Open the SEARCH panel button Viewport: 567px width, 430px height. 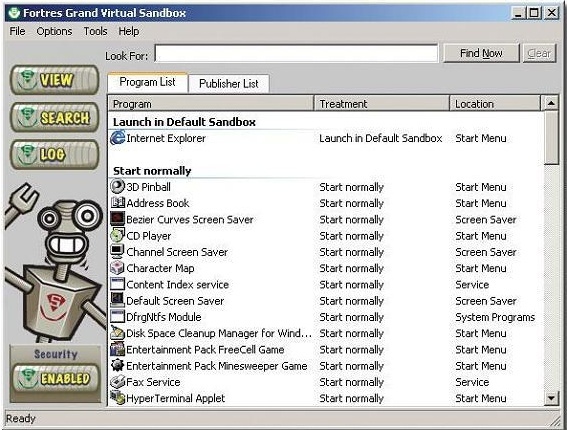tap(55, 118)
